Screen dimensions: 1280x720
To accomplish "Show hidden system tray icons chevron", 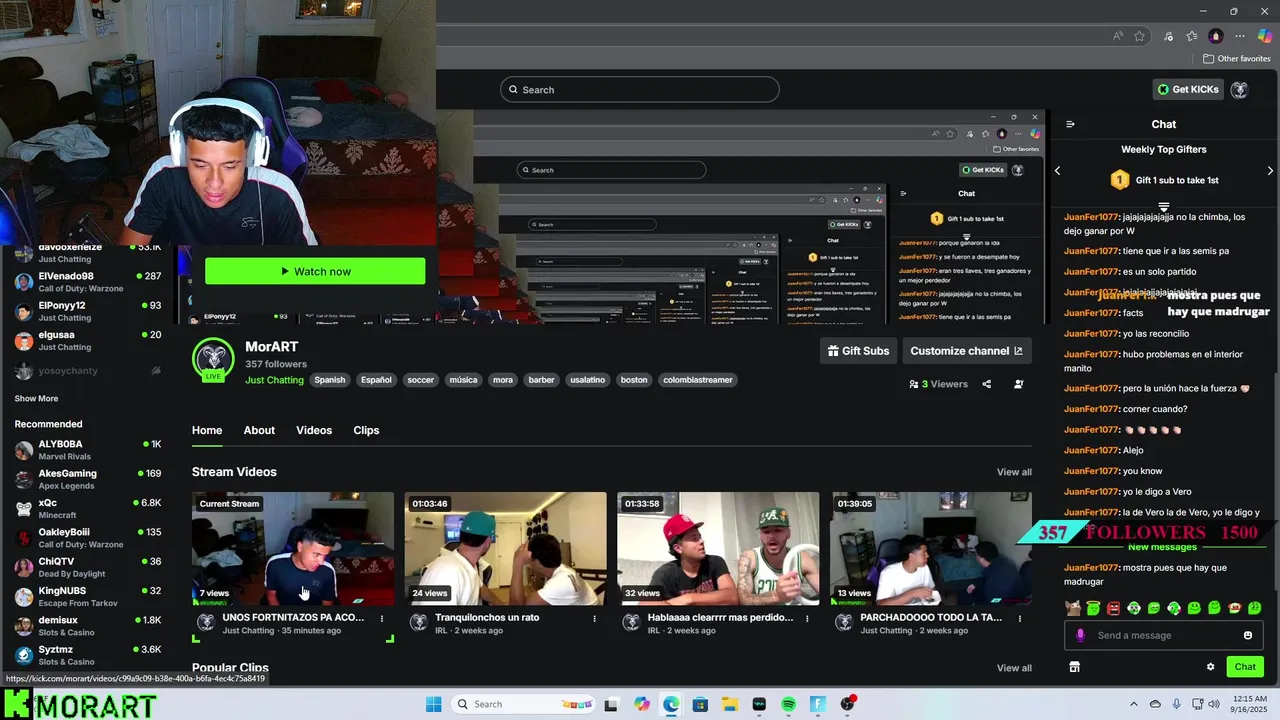I will tap(1134, 704).
